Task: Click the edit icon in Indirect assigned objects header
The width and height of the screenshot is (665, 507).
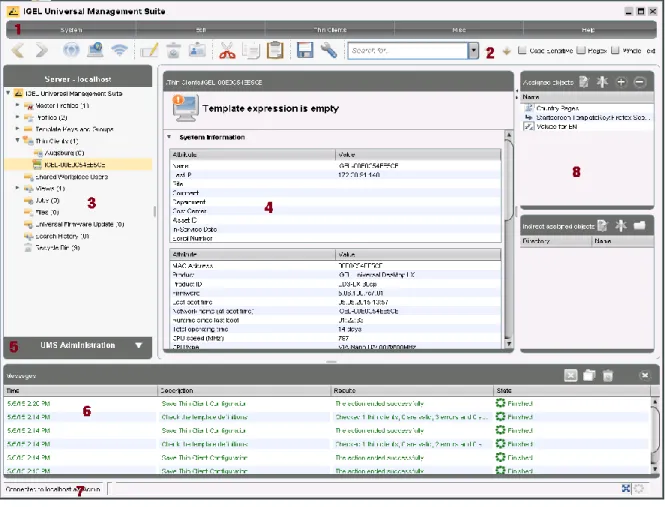Action: click(603, 226)
